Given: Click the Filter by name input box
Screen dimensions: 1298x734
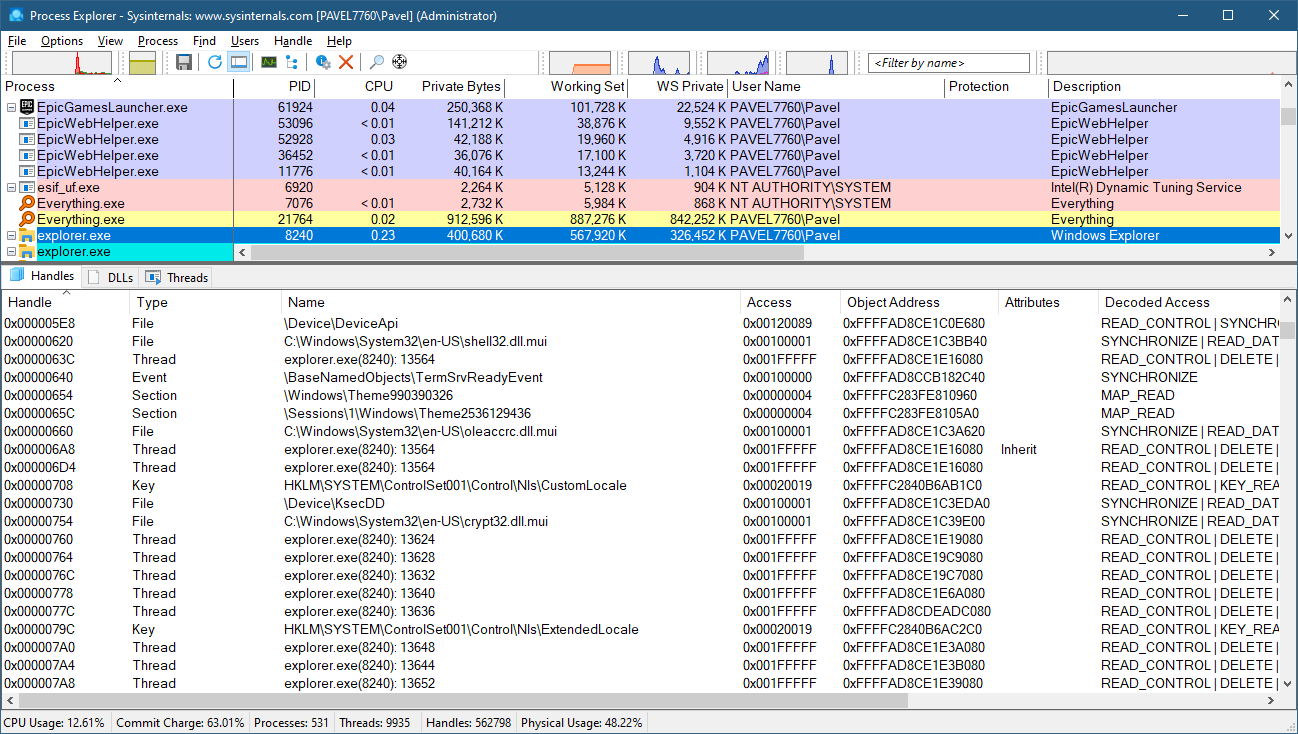Looking at the screenshot, I should click(948, 63).
